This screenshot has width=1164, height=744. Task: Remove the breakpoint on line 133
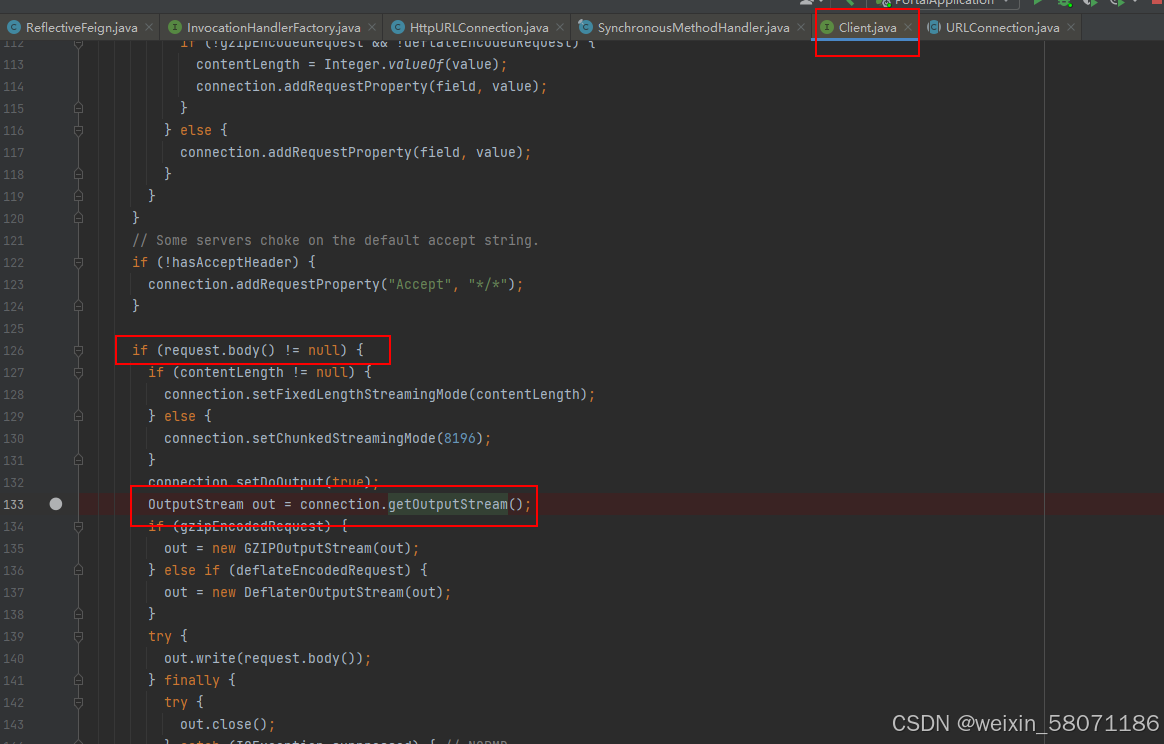tap(56, 504)
